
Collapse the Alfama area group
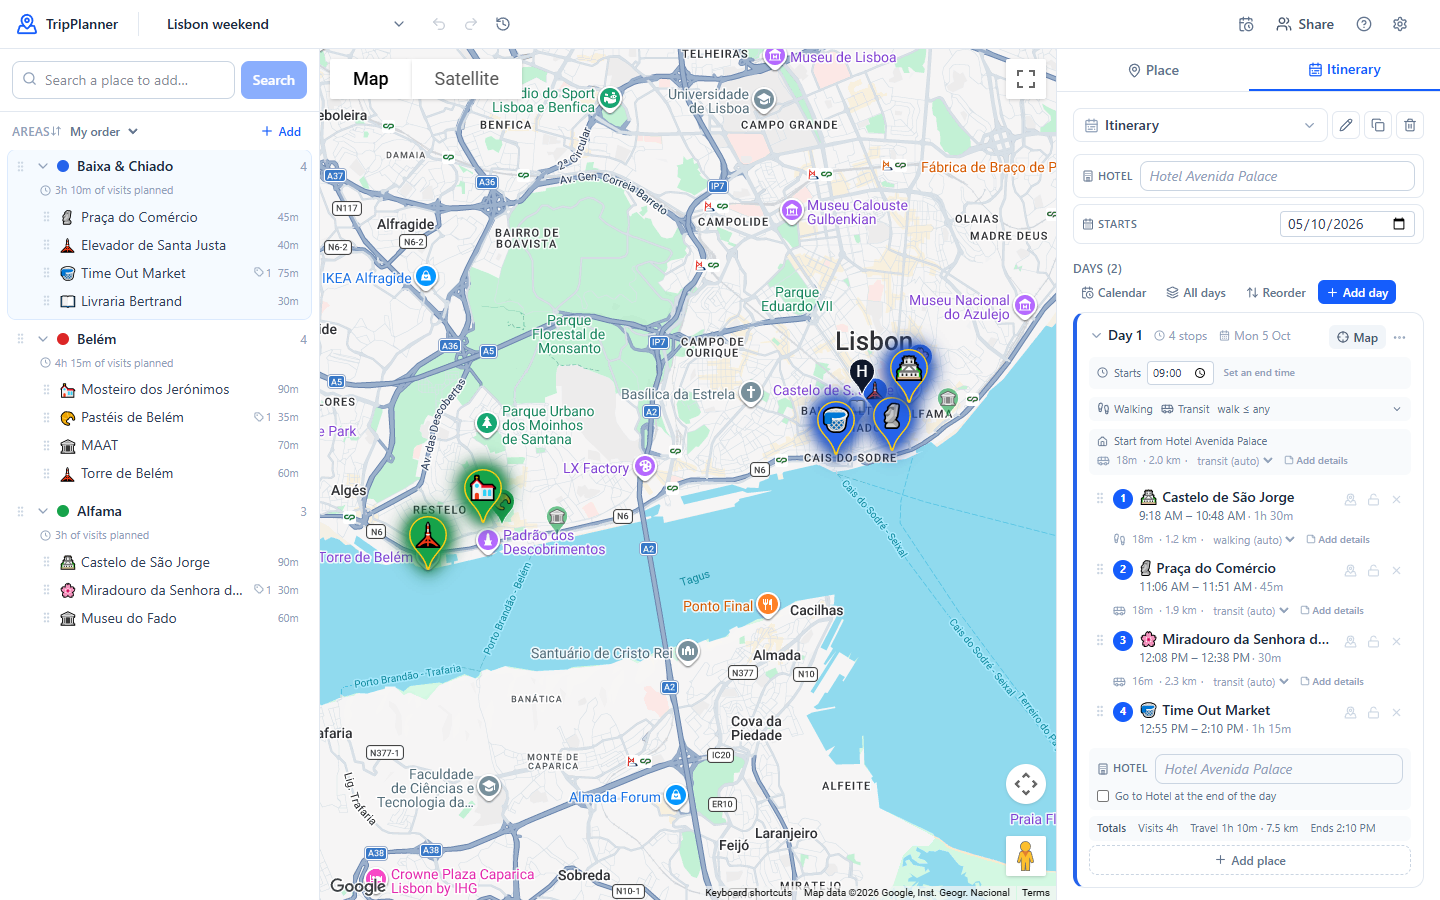point(43,511)
